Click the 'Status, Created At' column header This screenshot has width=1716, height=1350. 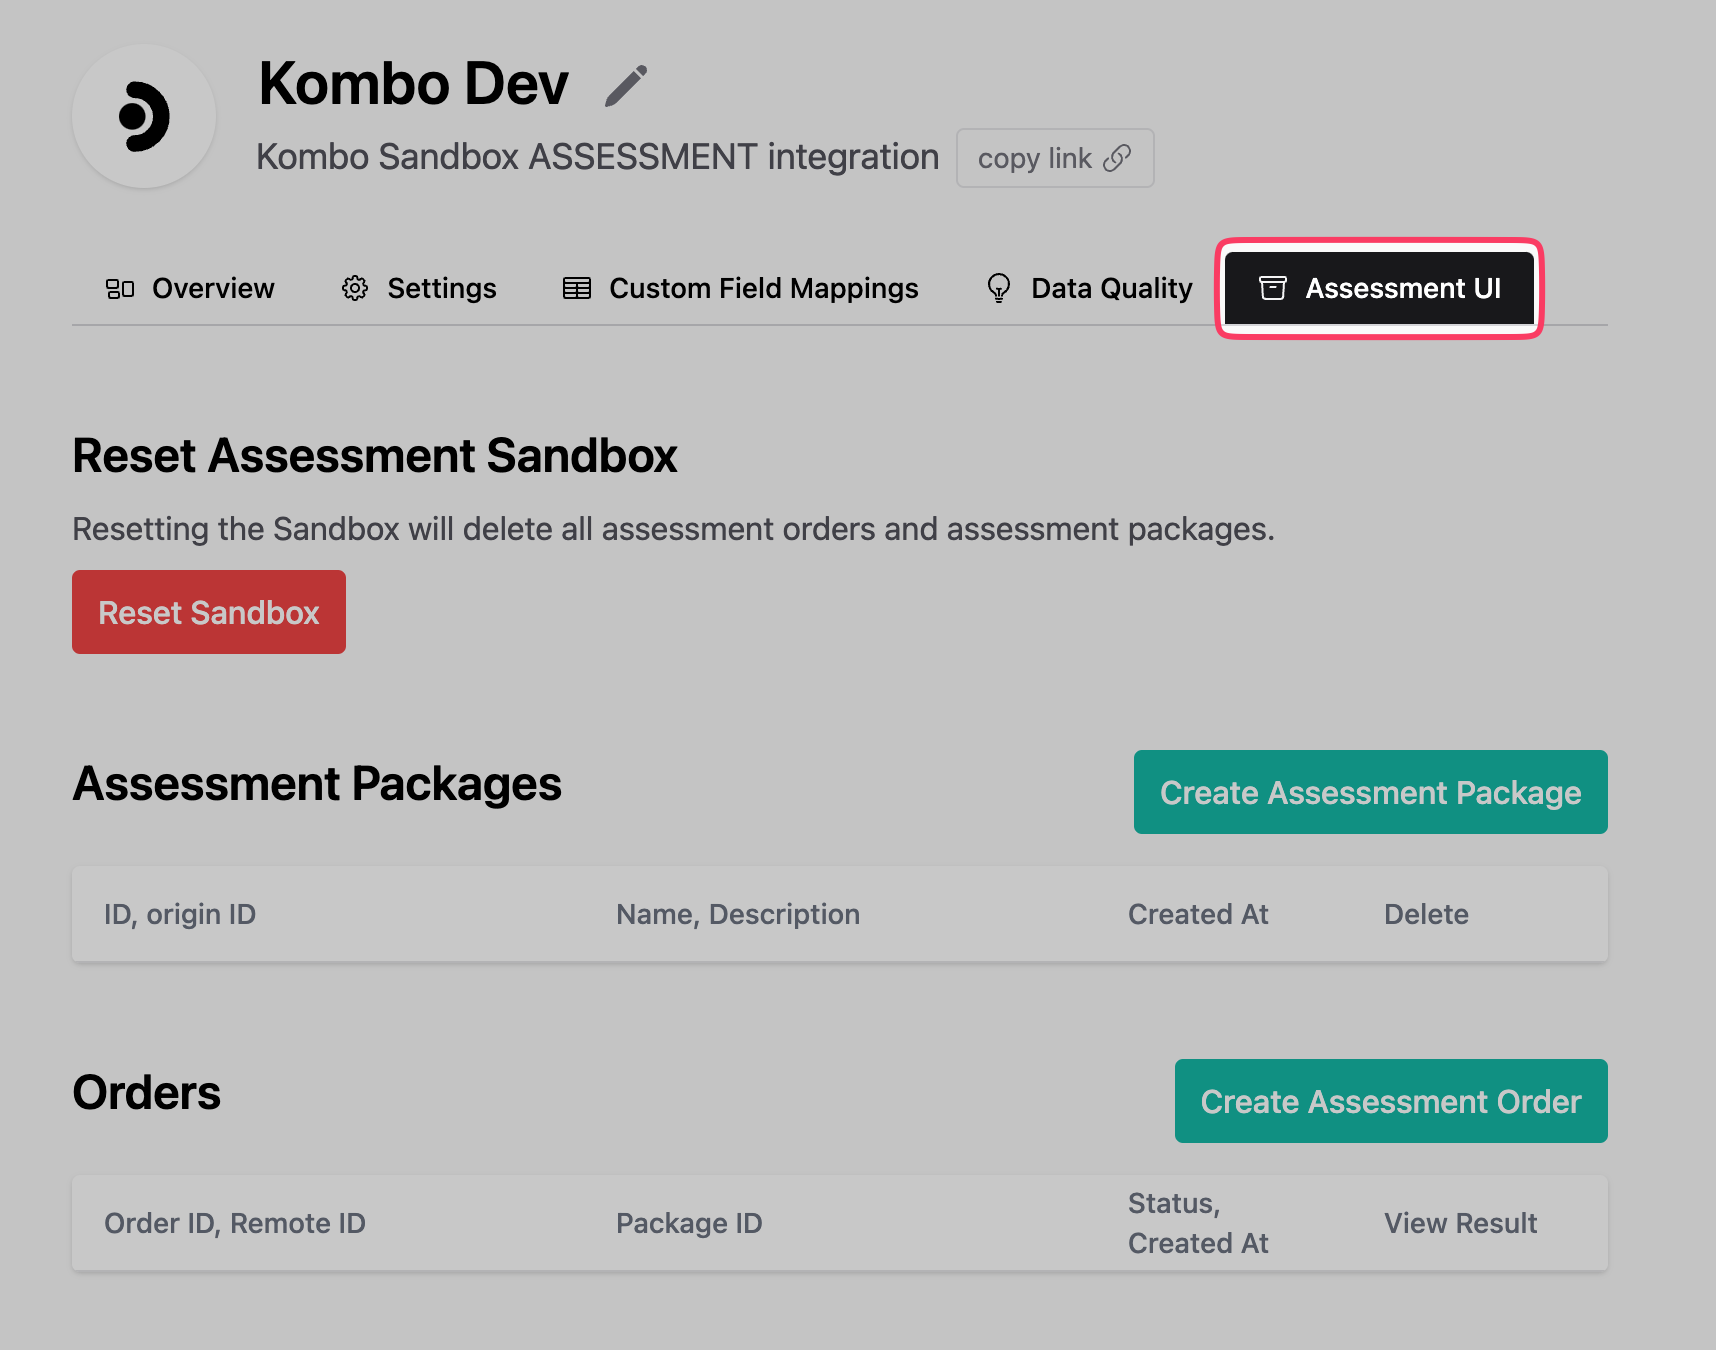(x=1198, y=1223)
